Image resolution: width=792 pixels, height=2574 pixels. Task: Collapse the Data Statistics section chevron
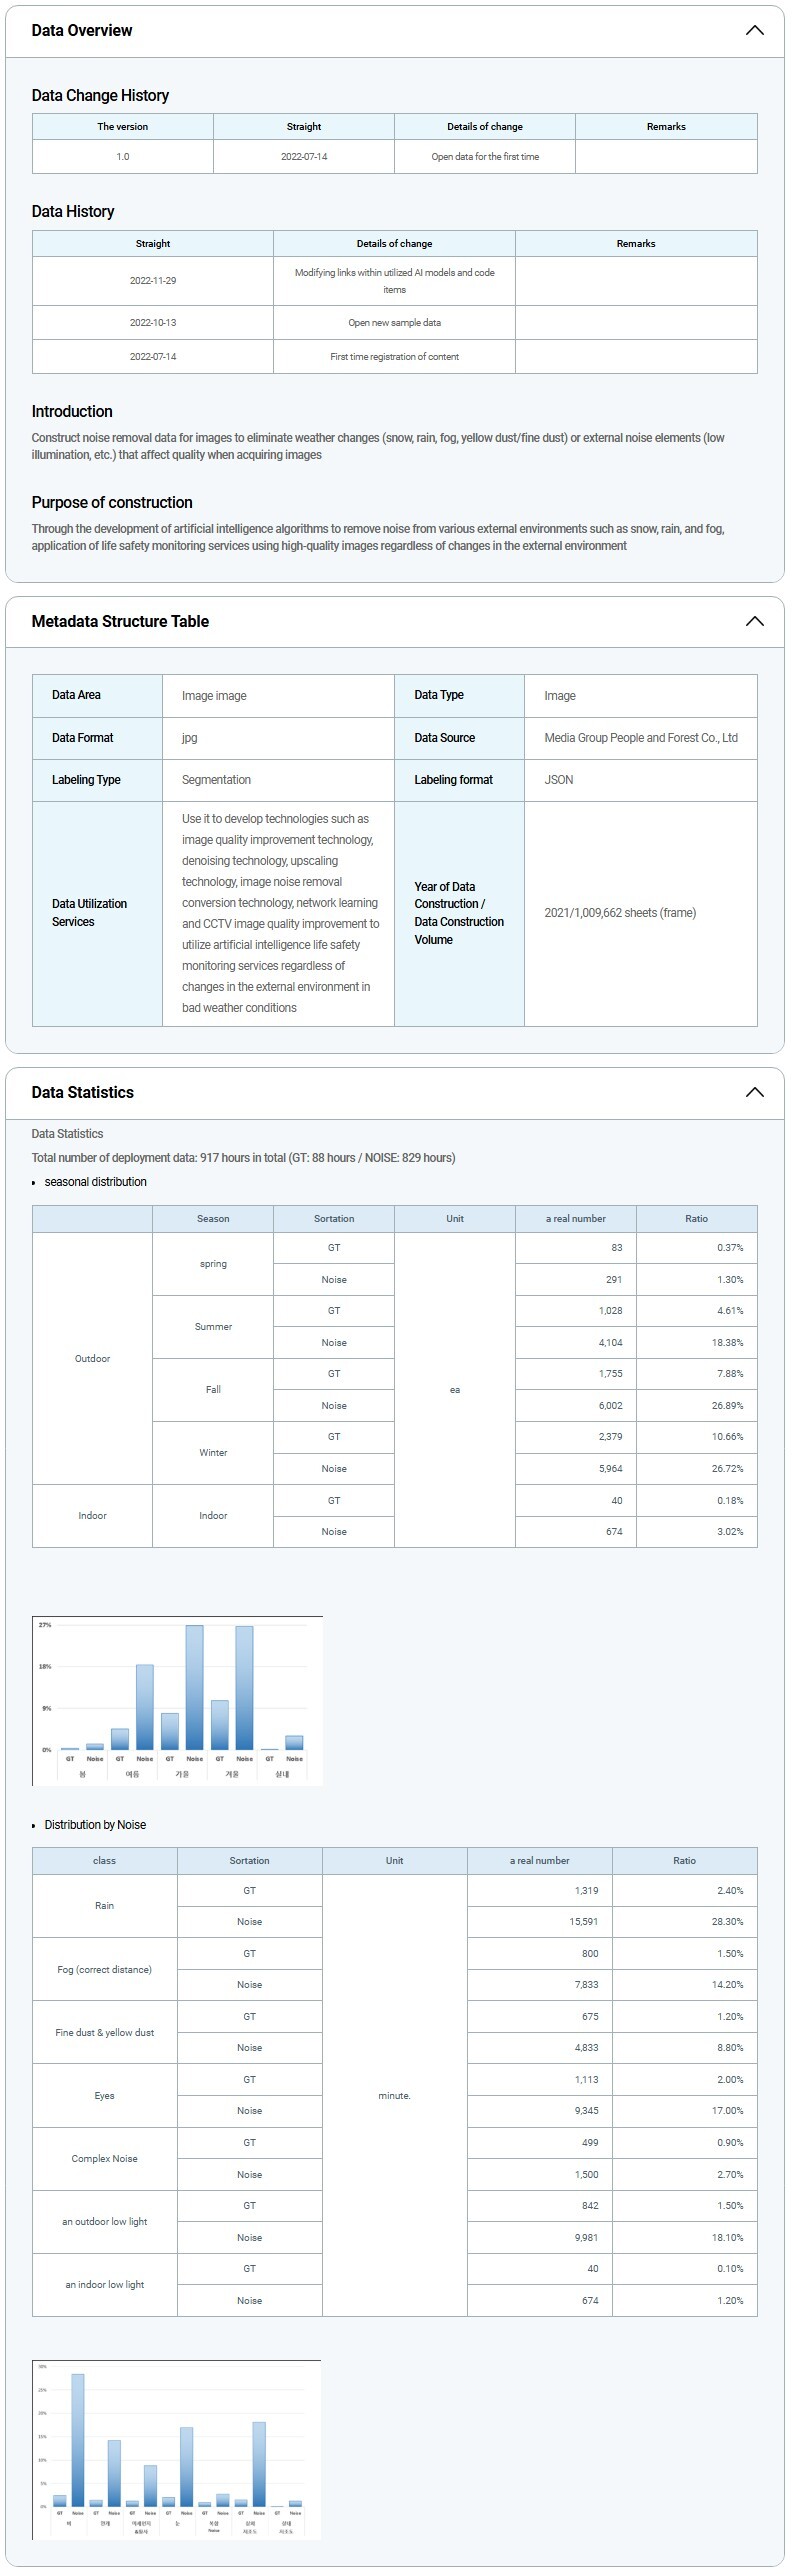[x=754, y=1092]
